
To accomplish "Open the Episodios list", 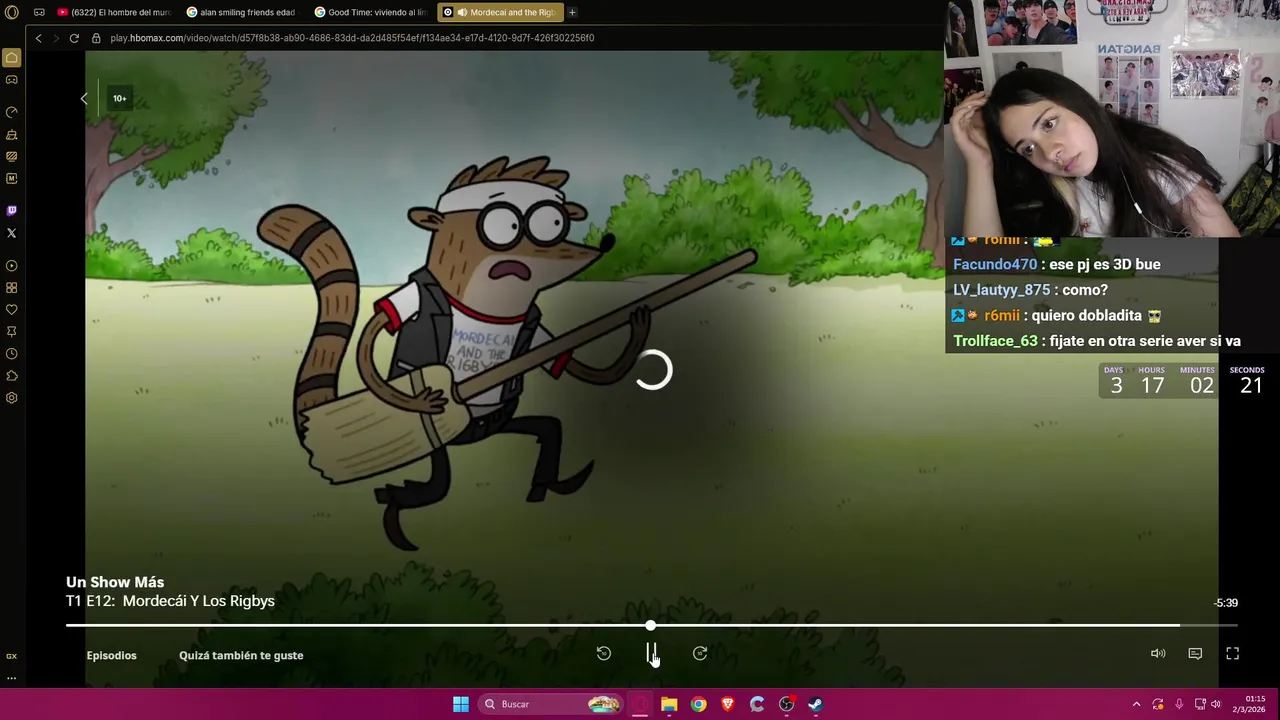I will click(x=112, y=655).
